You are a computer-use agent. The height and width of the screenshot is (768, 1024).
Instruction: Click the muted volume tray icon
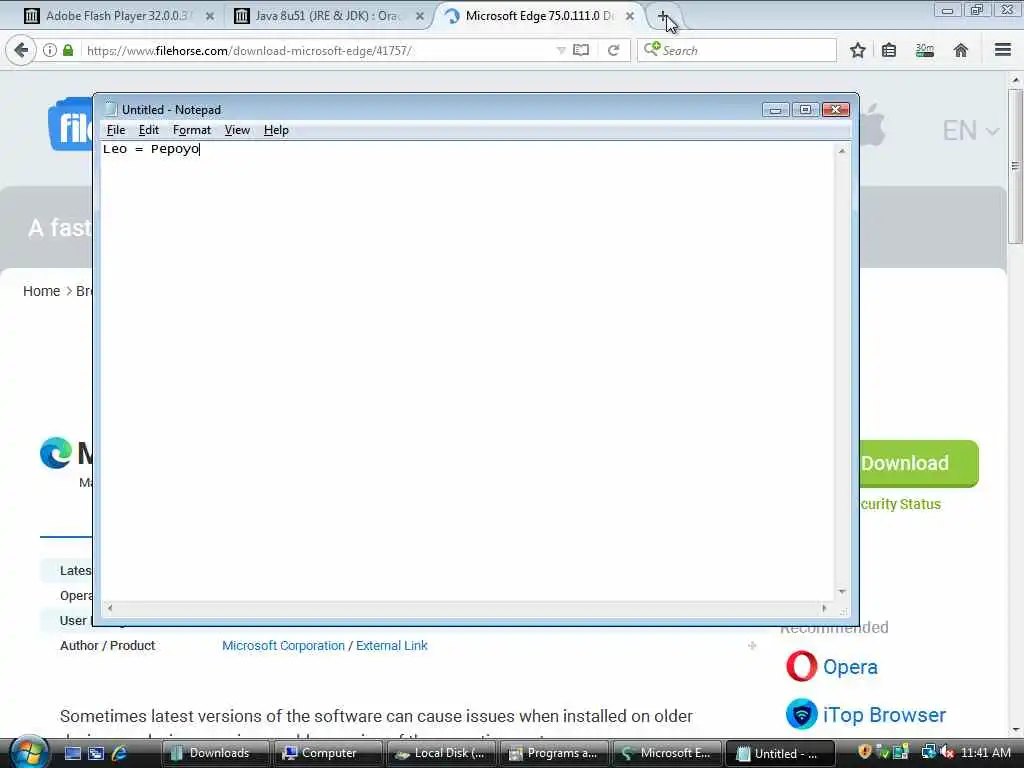[946, 753]
